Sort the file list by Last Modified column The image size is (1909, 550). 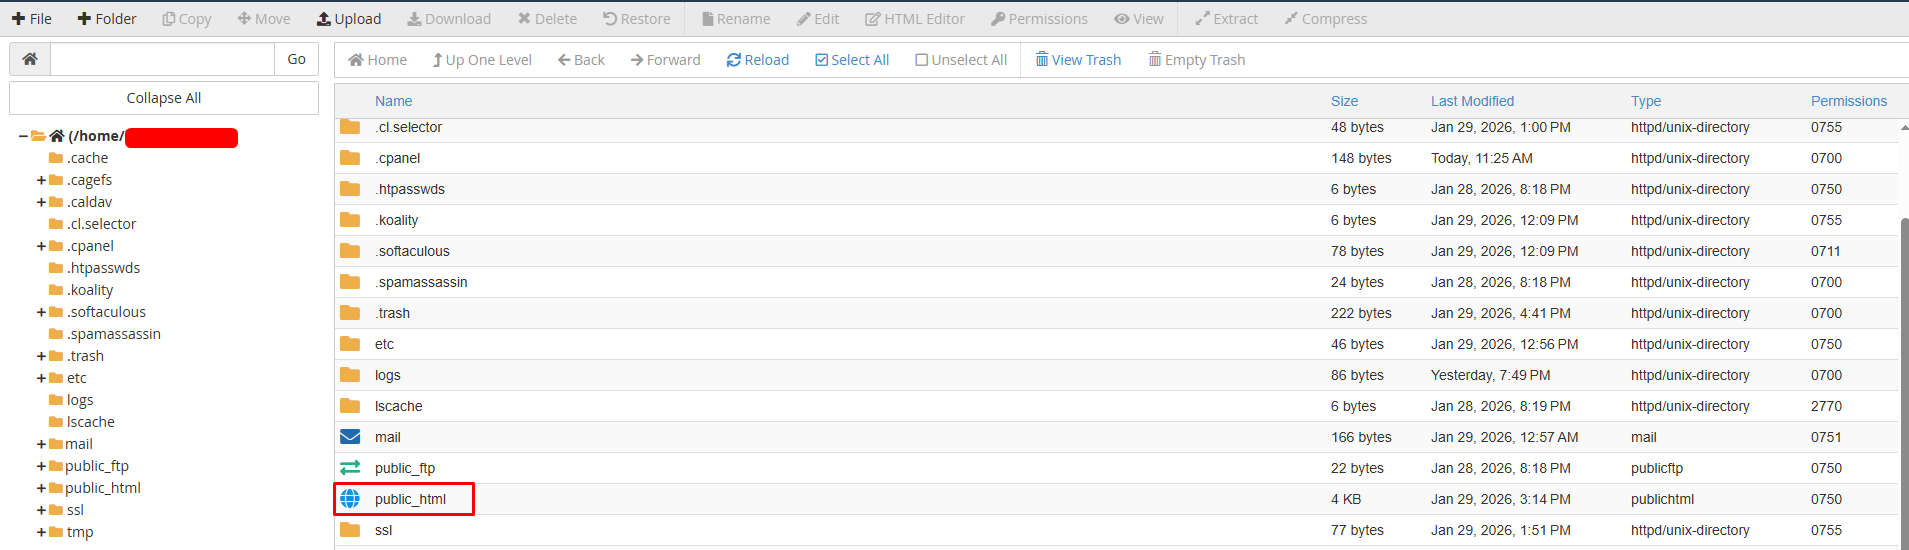coord(1471,101)
